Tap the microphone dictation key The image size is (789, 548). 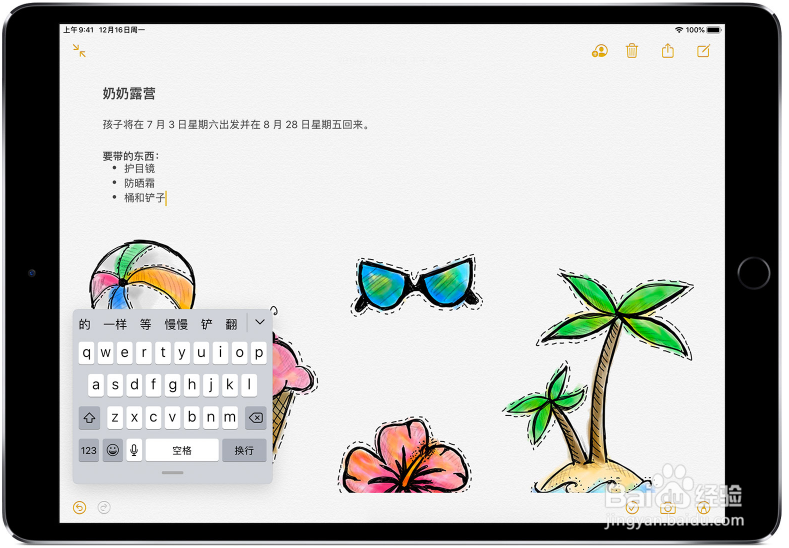tap(134, 450)
